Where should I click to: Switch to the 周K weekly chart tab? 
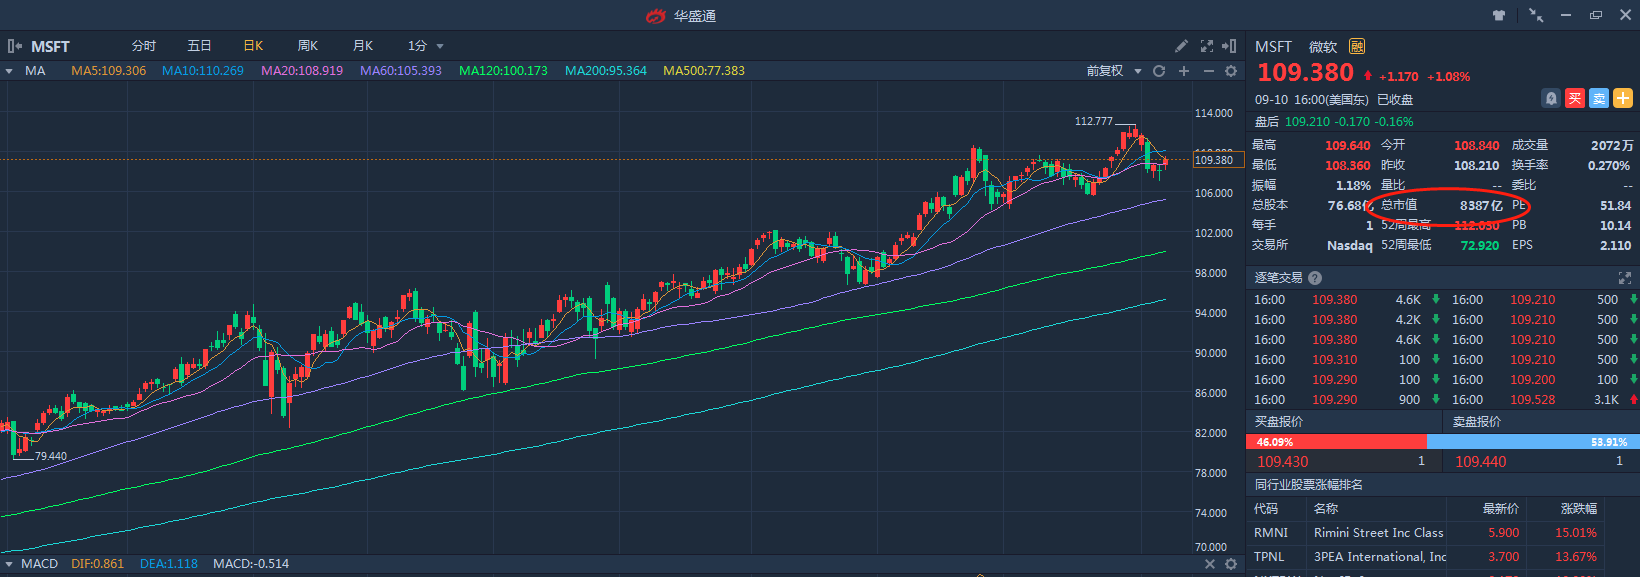tap(307, 46)
